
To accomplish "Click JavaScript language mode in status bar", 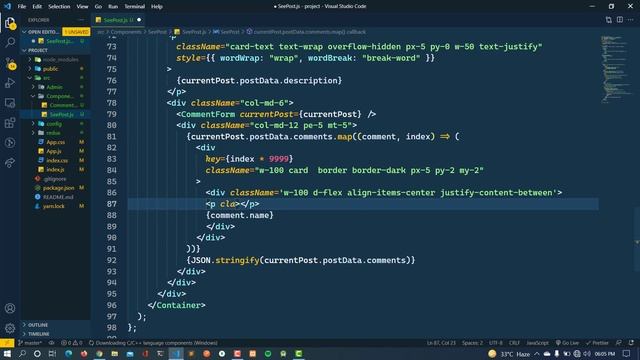I will point(538,343).
